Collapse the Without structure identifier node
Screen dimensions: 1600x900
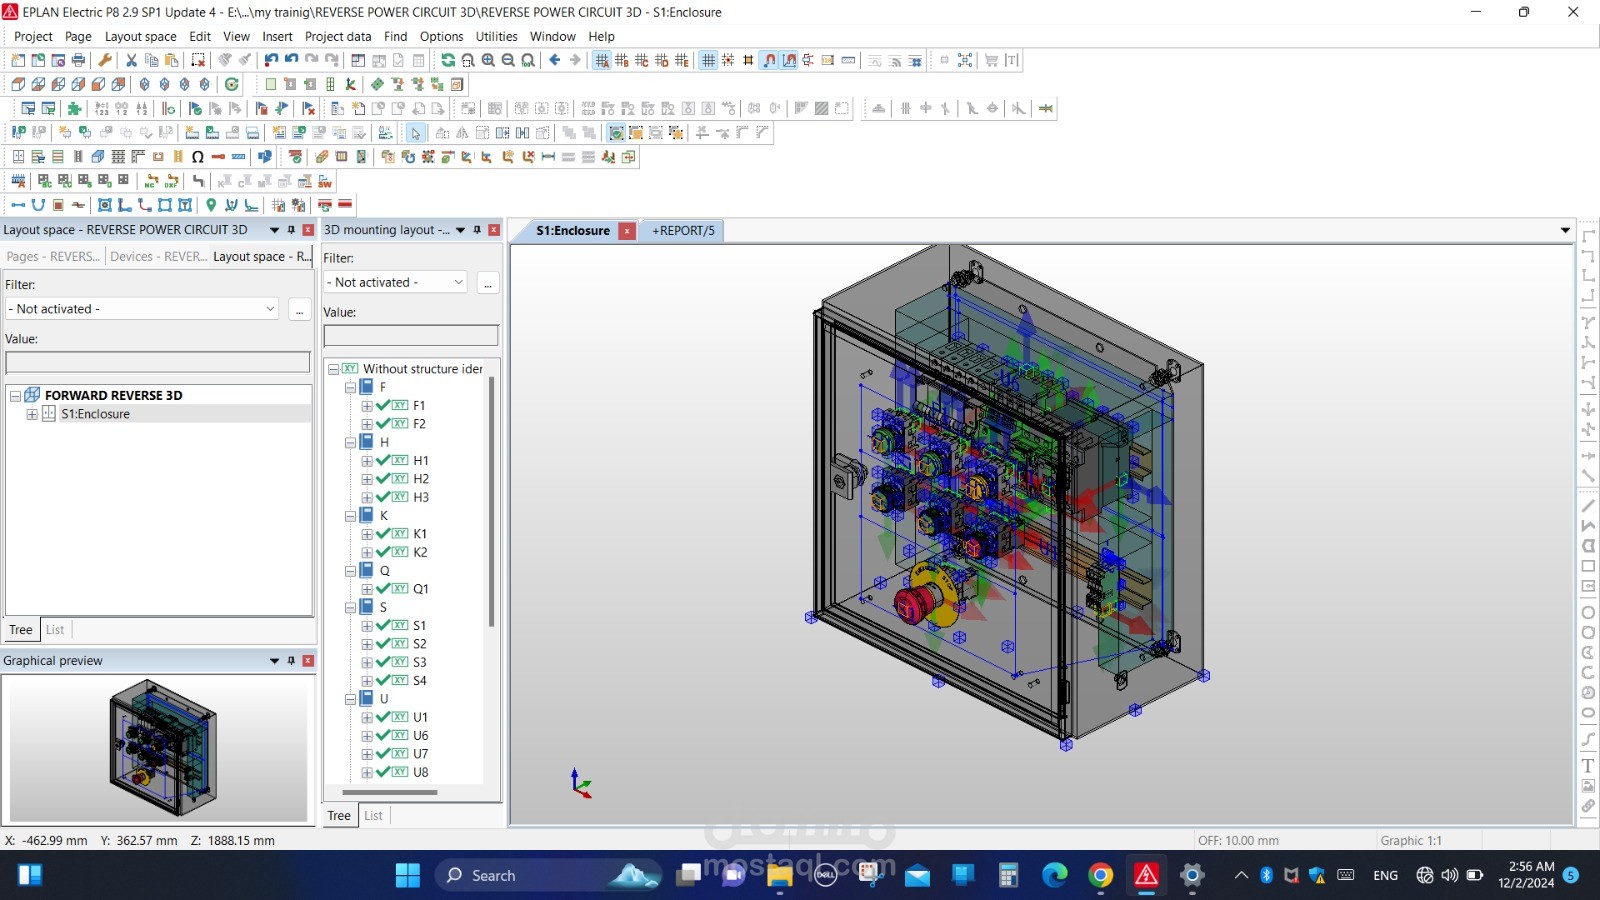pyautogui.click(x=334, y=369)
